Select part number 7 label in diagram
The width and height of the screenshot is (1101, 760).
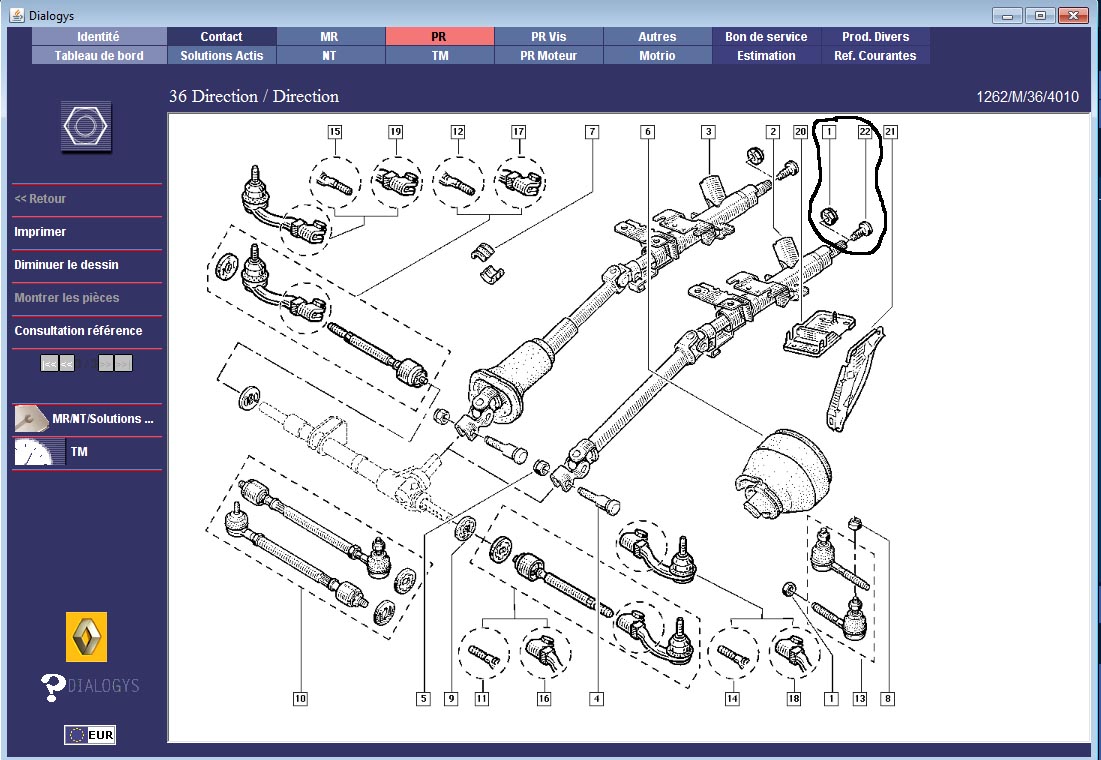[592, 132]
